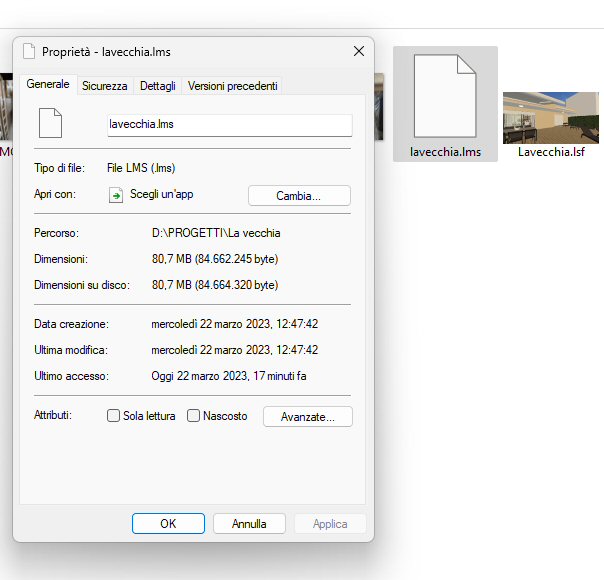Click the Scegli un'app icon

coord(116,195)
